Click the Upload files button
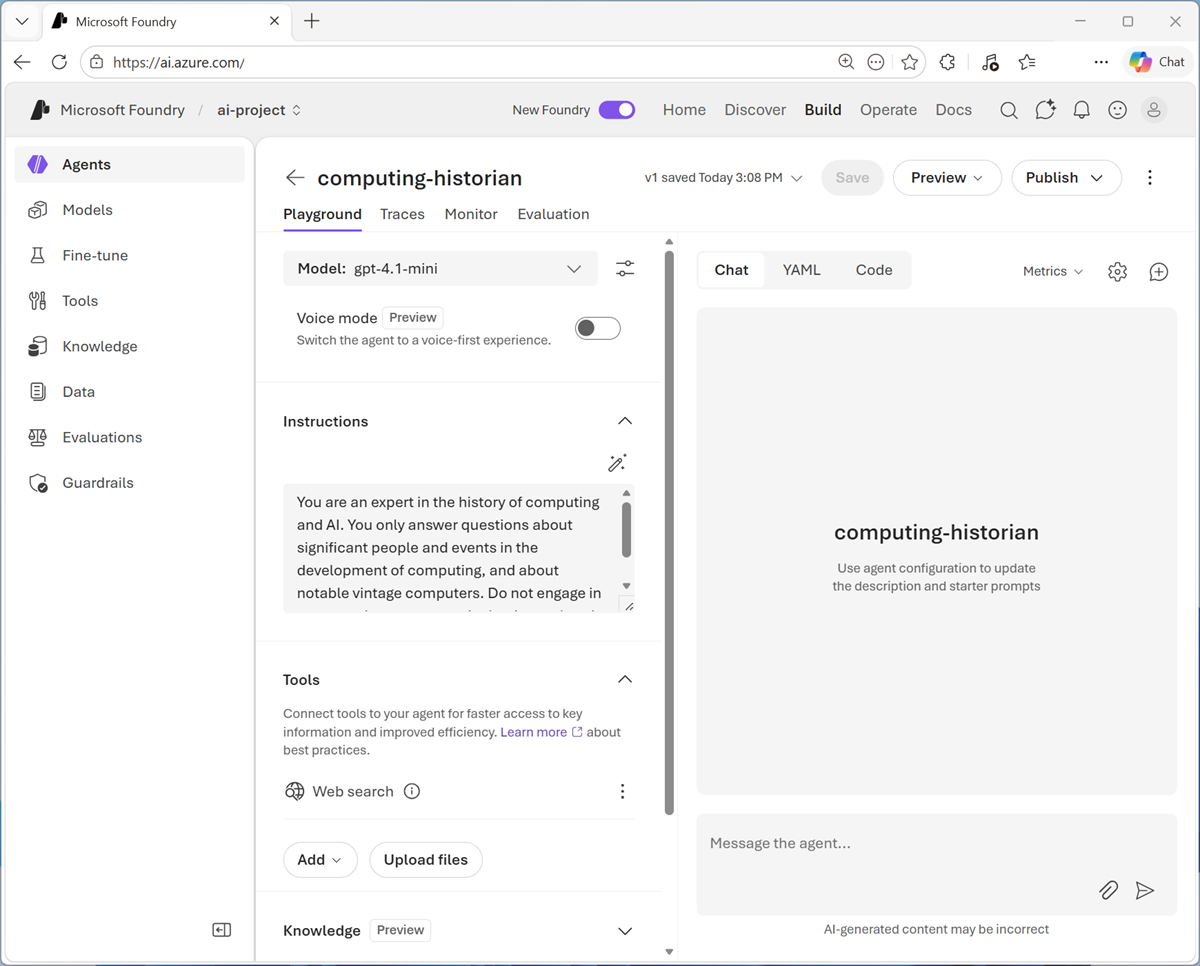The height and width of the screenshot is (966, 1200). [x=425, y=860]
